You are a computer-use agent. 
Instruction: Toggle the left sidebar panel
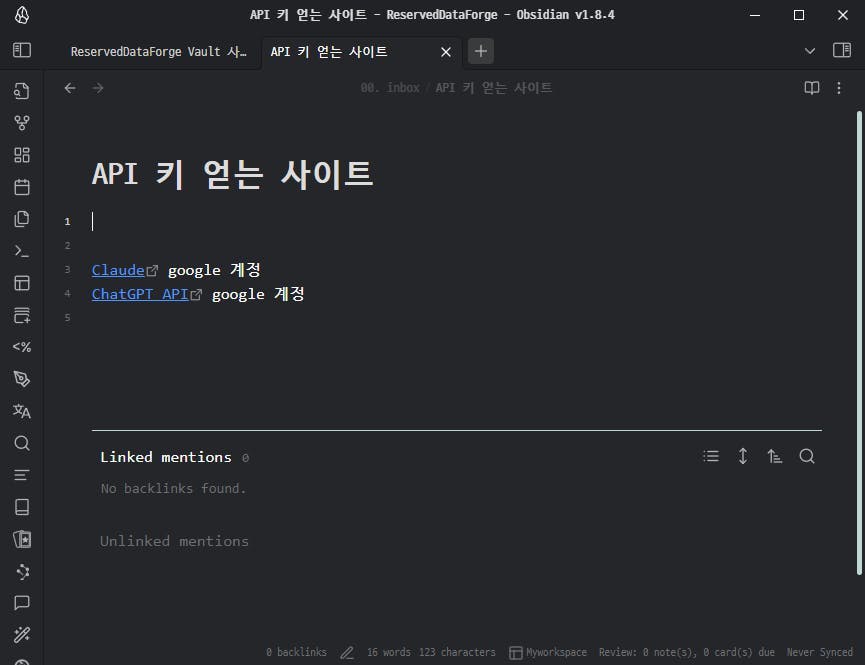pos(22,50)
